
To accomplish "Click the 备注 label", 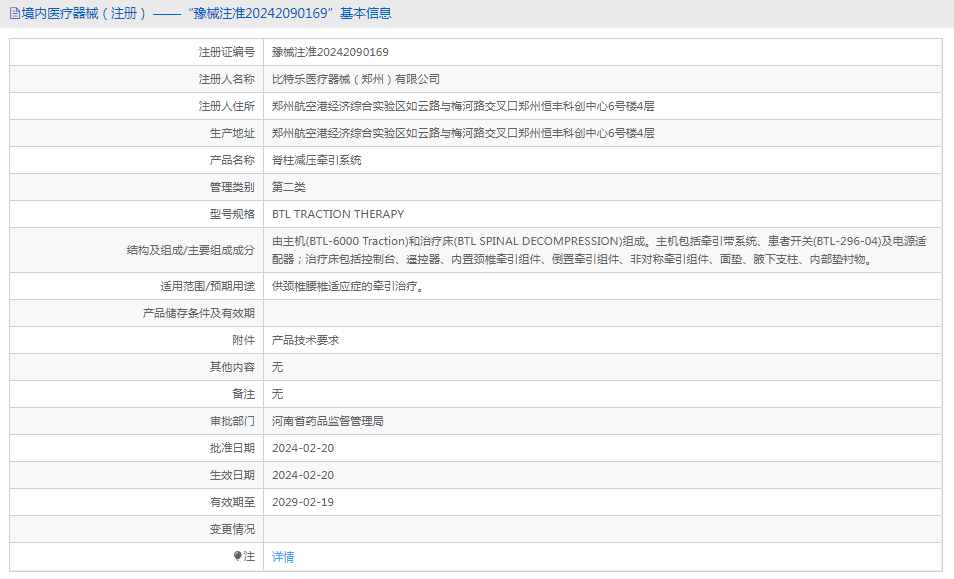I will [243, 394].
